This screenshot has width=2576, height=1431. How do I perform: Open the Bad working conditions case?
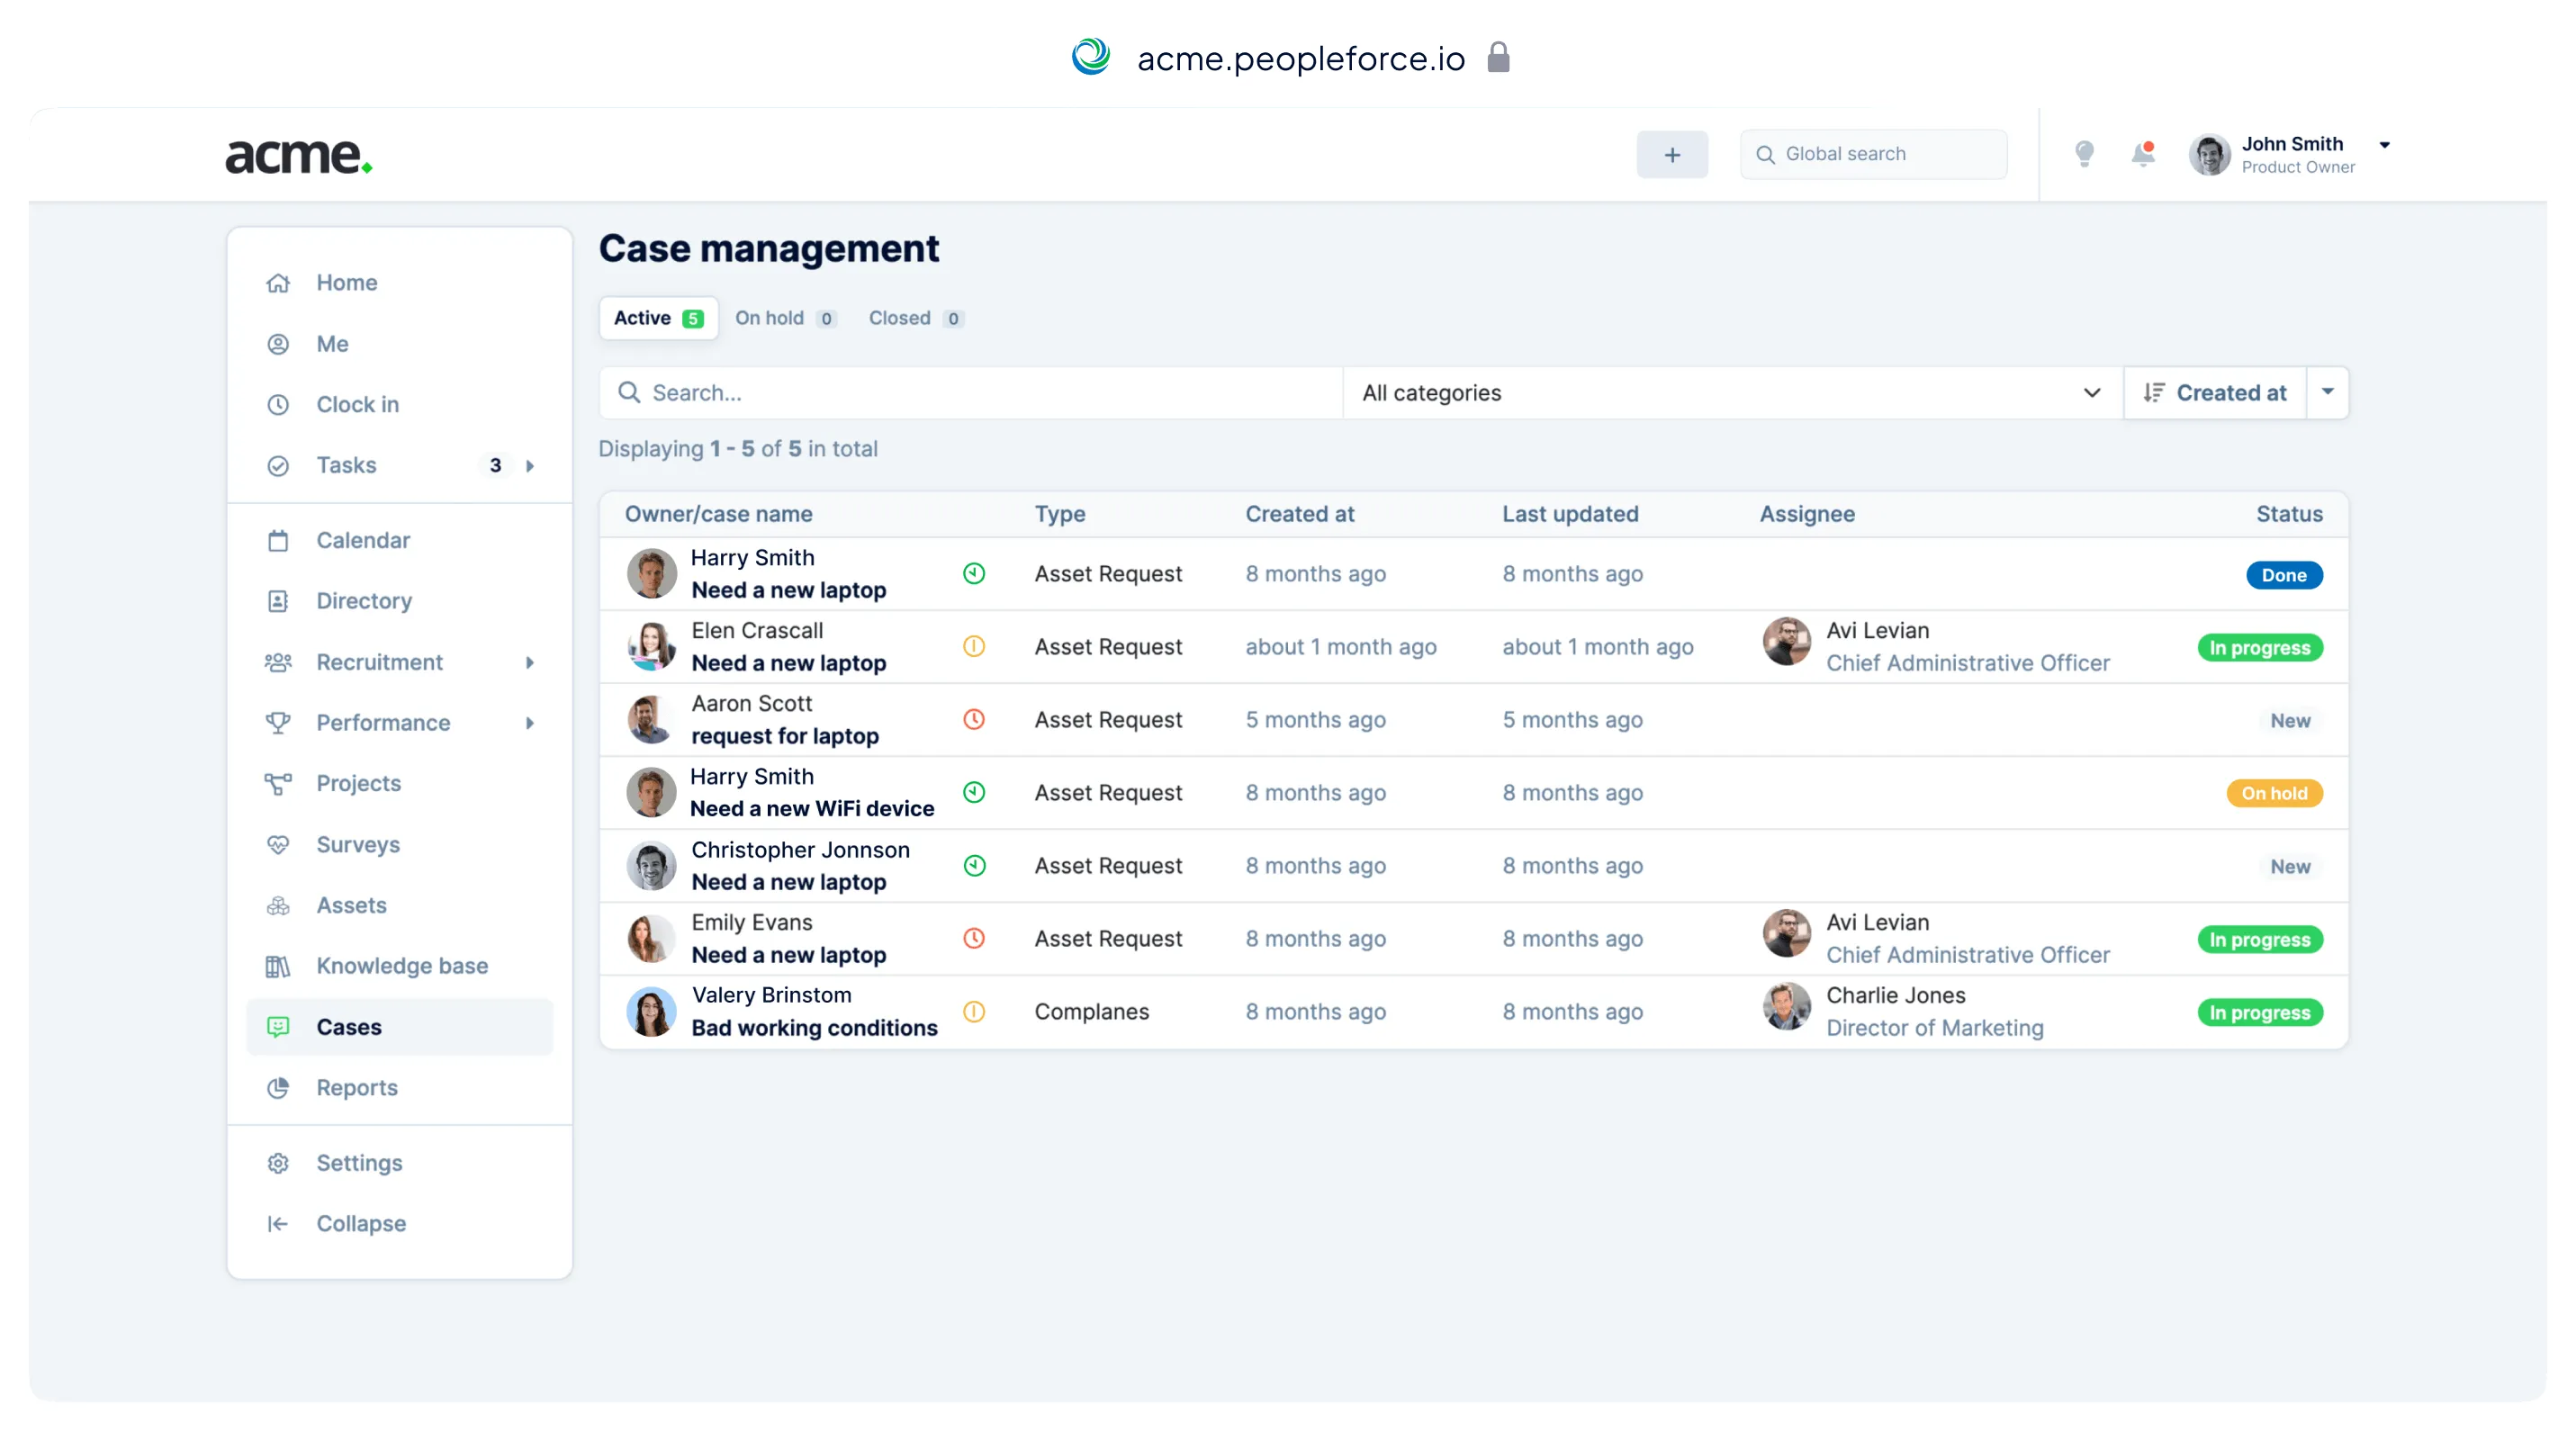click(x=814, y=1027)
